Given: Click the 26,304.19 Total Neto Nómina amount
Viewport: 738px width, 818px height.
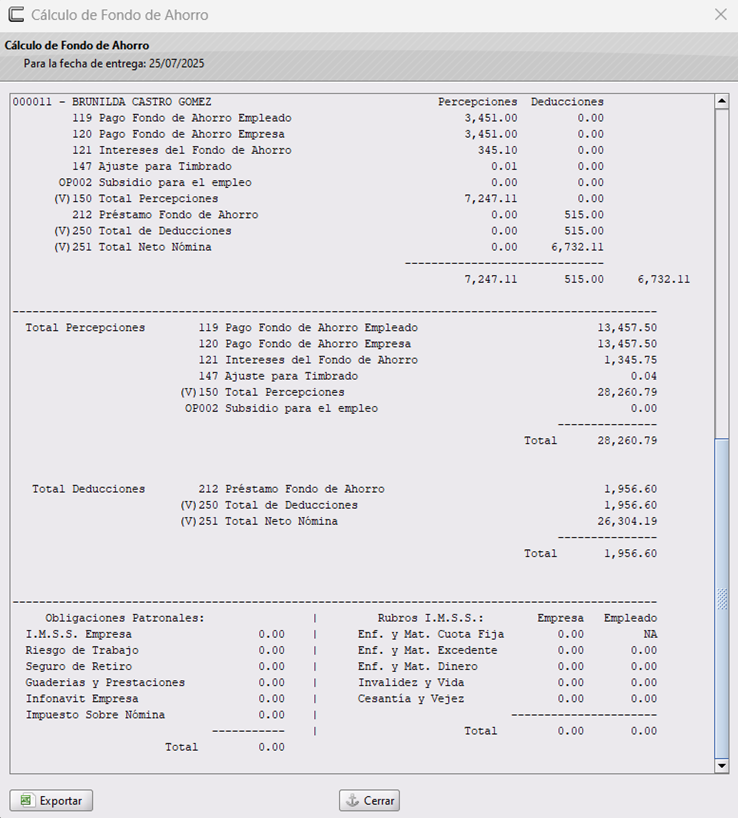Looking at the screenshot, I should [x=627, y=522].
